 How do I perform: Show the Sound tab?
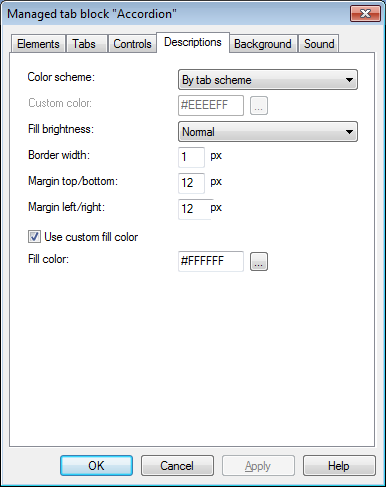(x=319, y=44)
